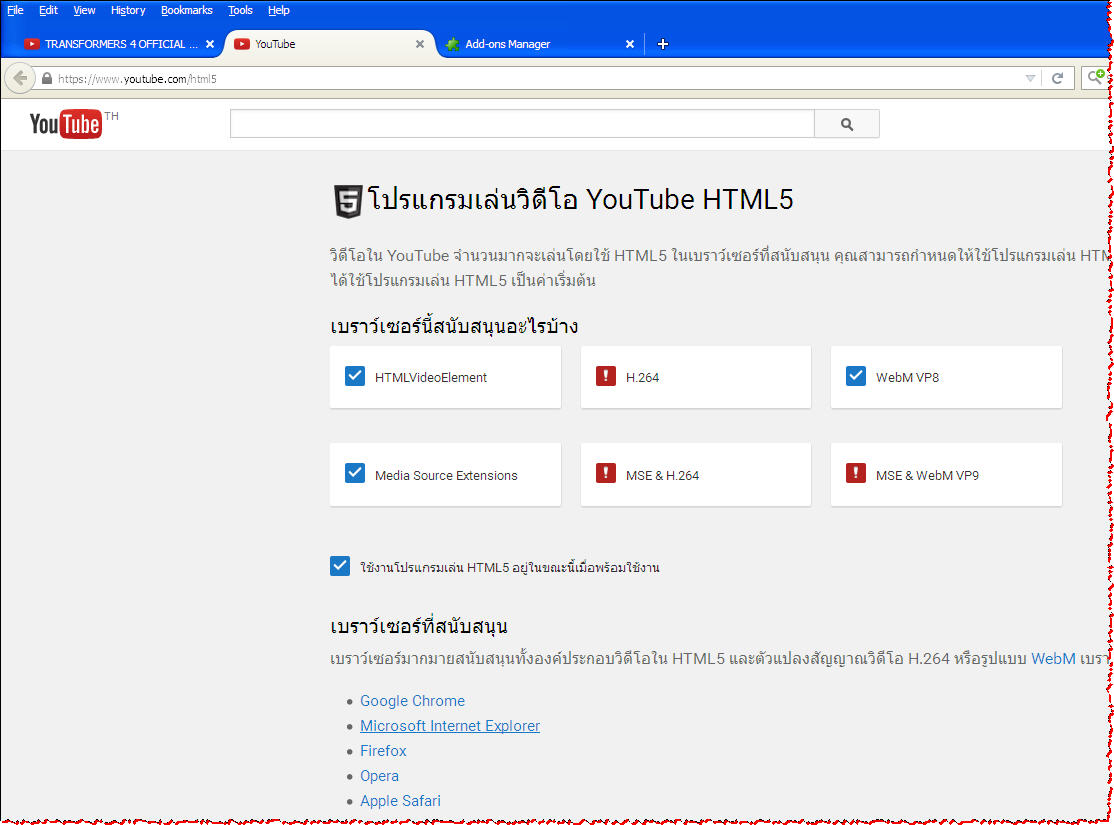Toggle the use HTML5 player checkbox
Viewport: 1114px width, 825px height.
(340, 566)
